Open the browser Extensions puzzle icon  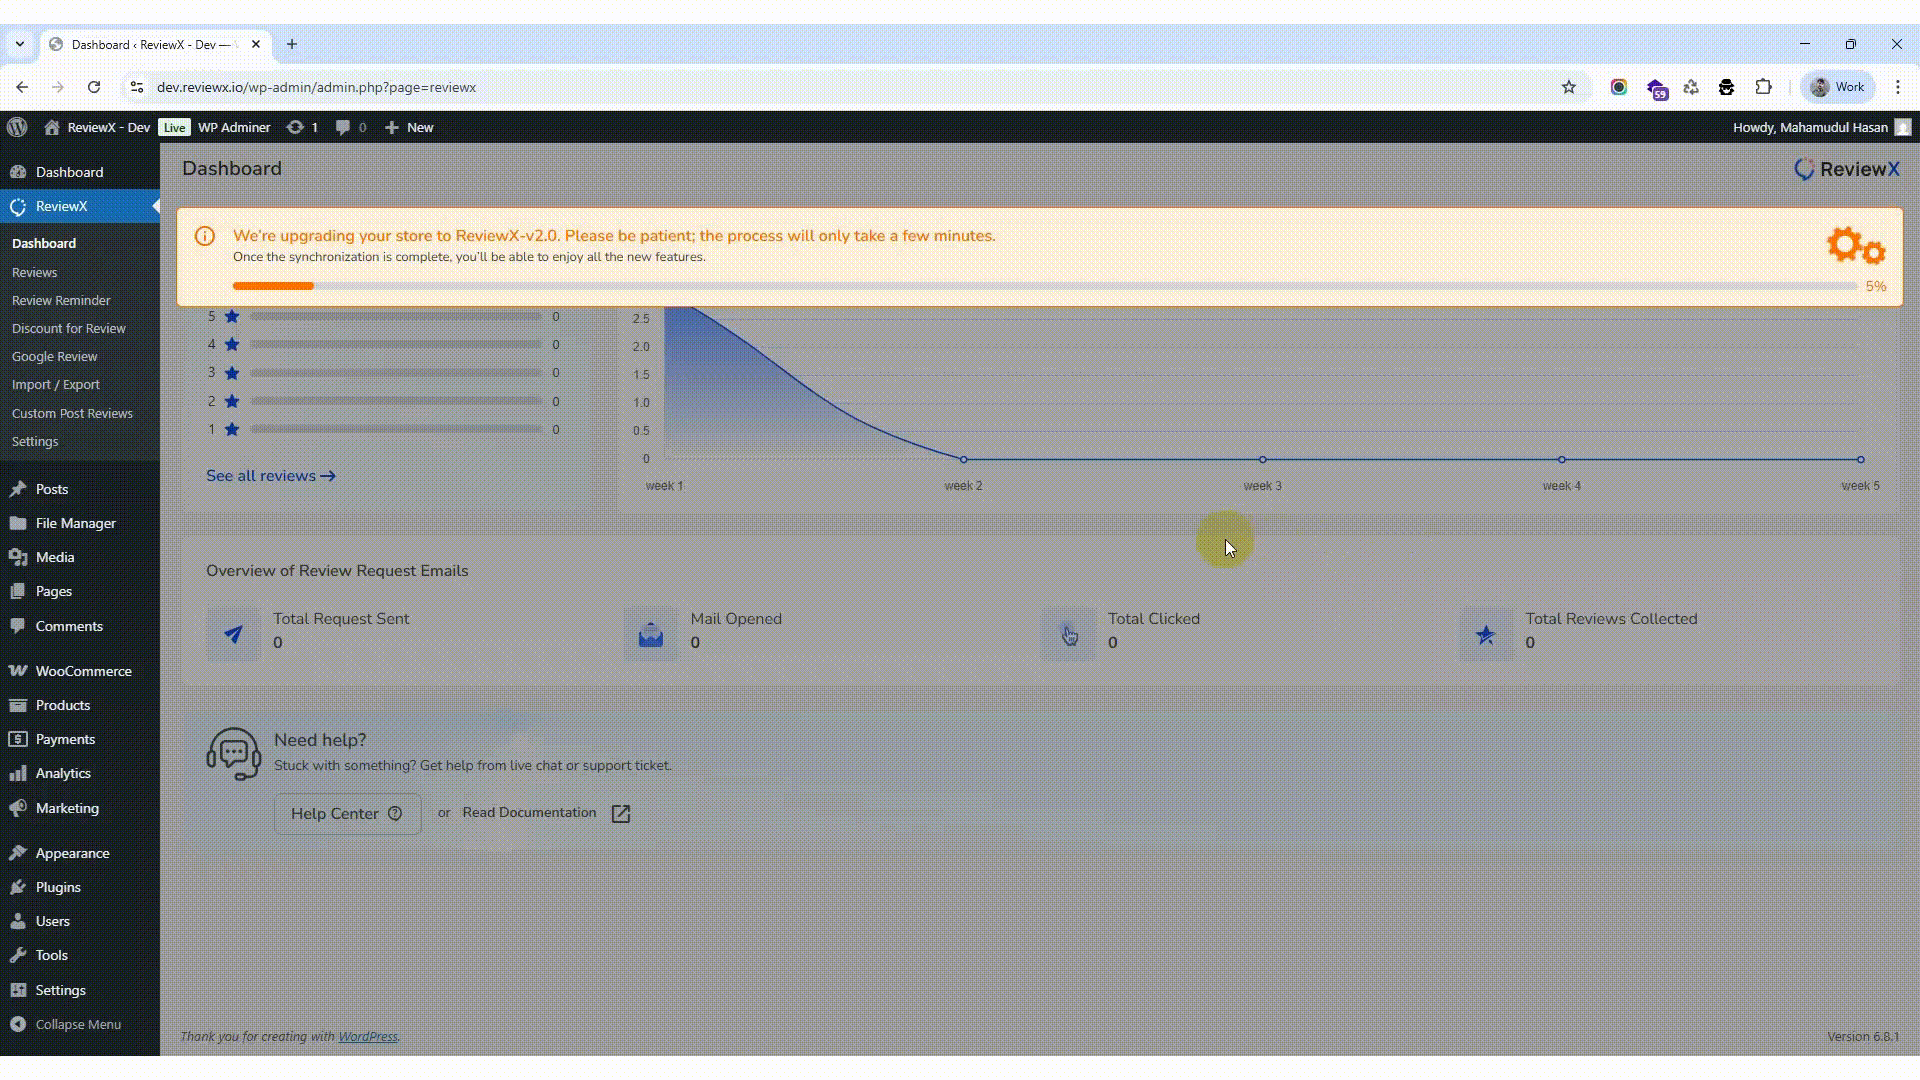pyautogui.click(x=1764, y=87)
